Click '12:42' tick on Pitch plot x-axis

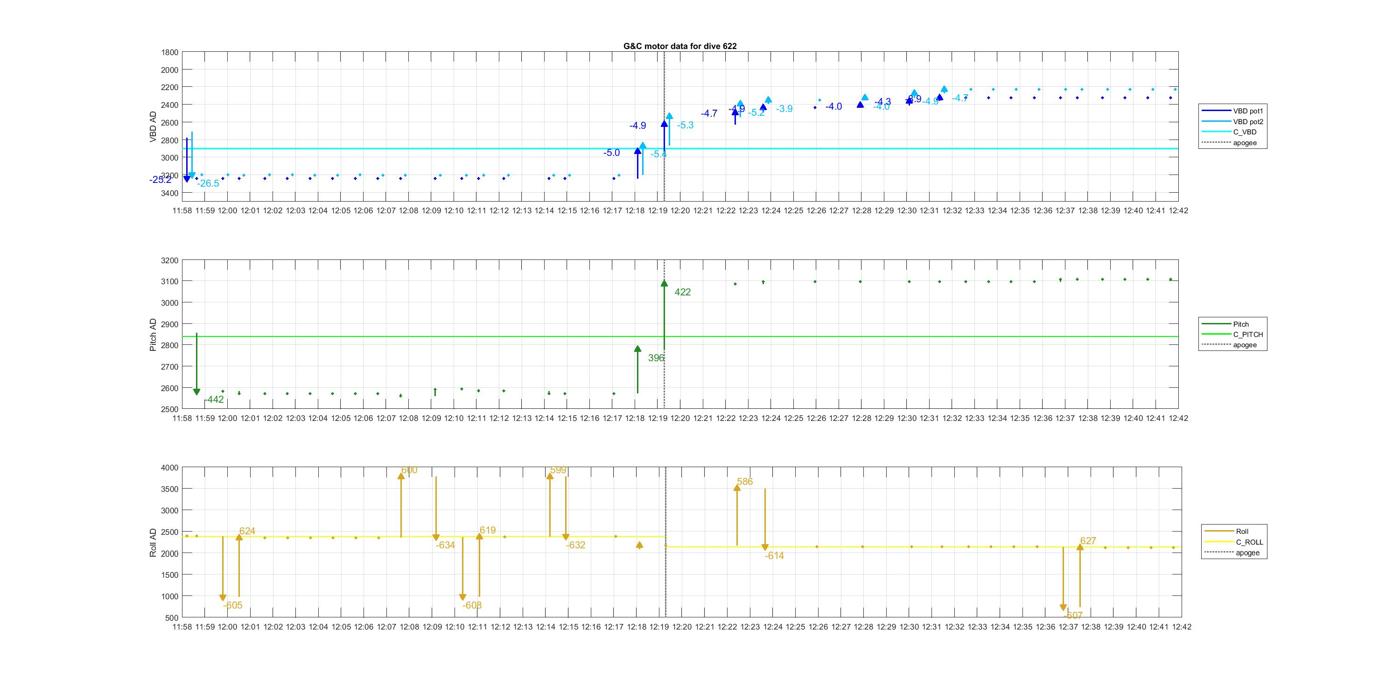[x=1178, y=419]
